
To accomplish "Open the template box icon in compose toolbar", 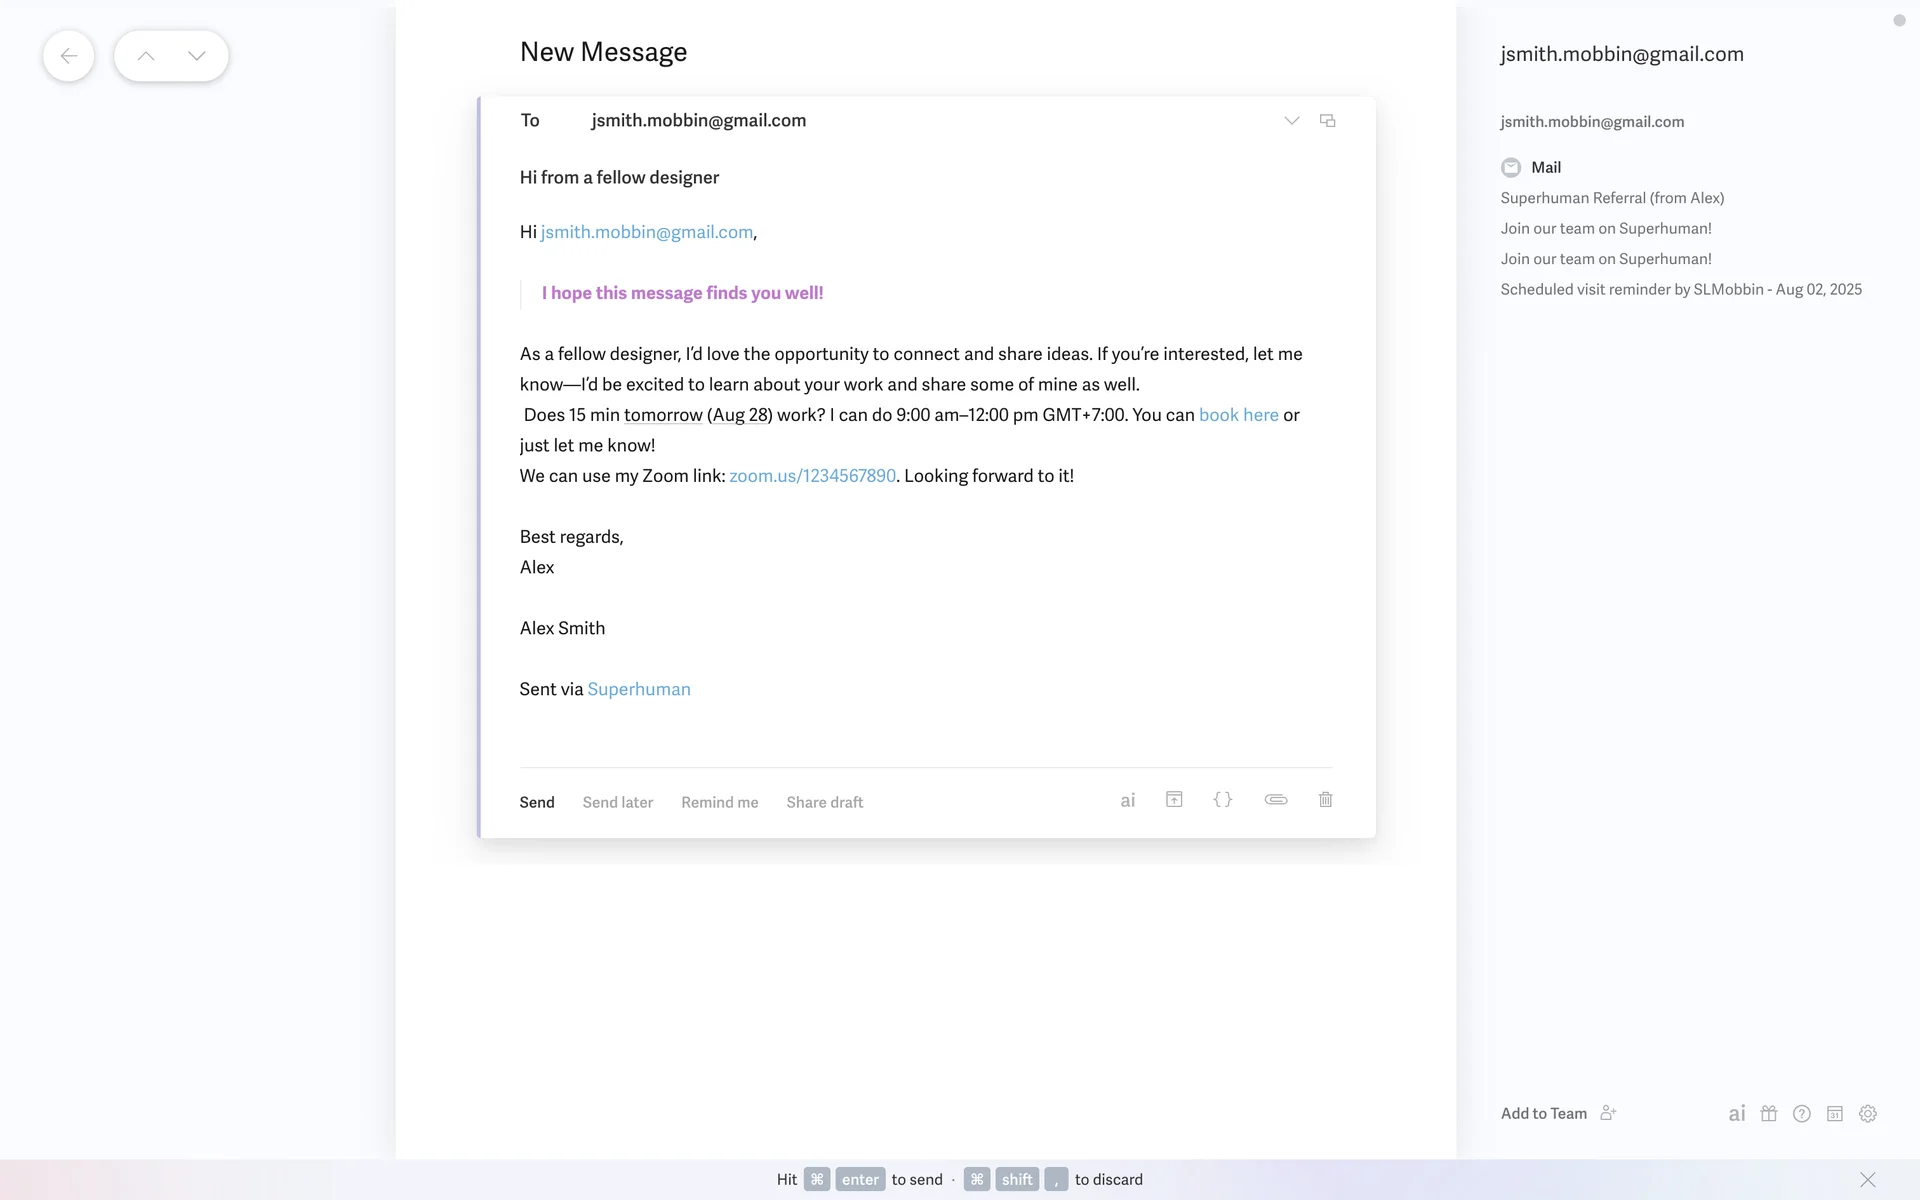I will click(x=1174, y=800).
